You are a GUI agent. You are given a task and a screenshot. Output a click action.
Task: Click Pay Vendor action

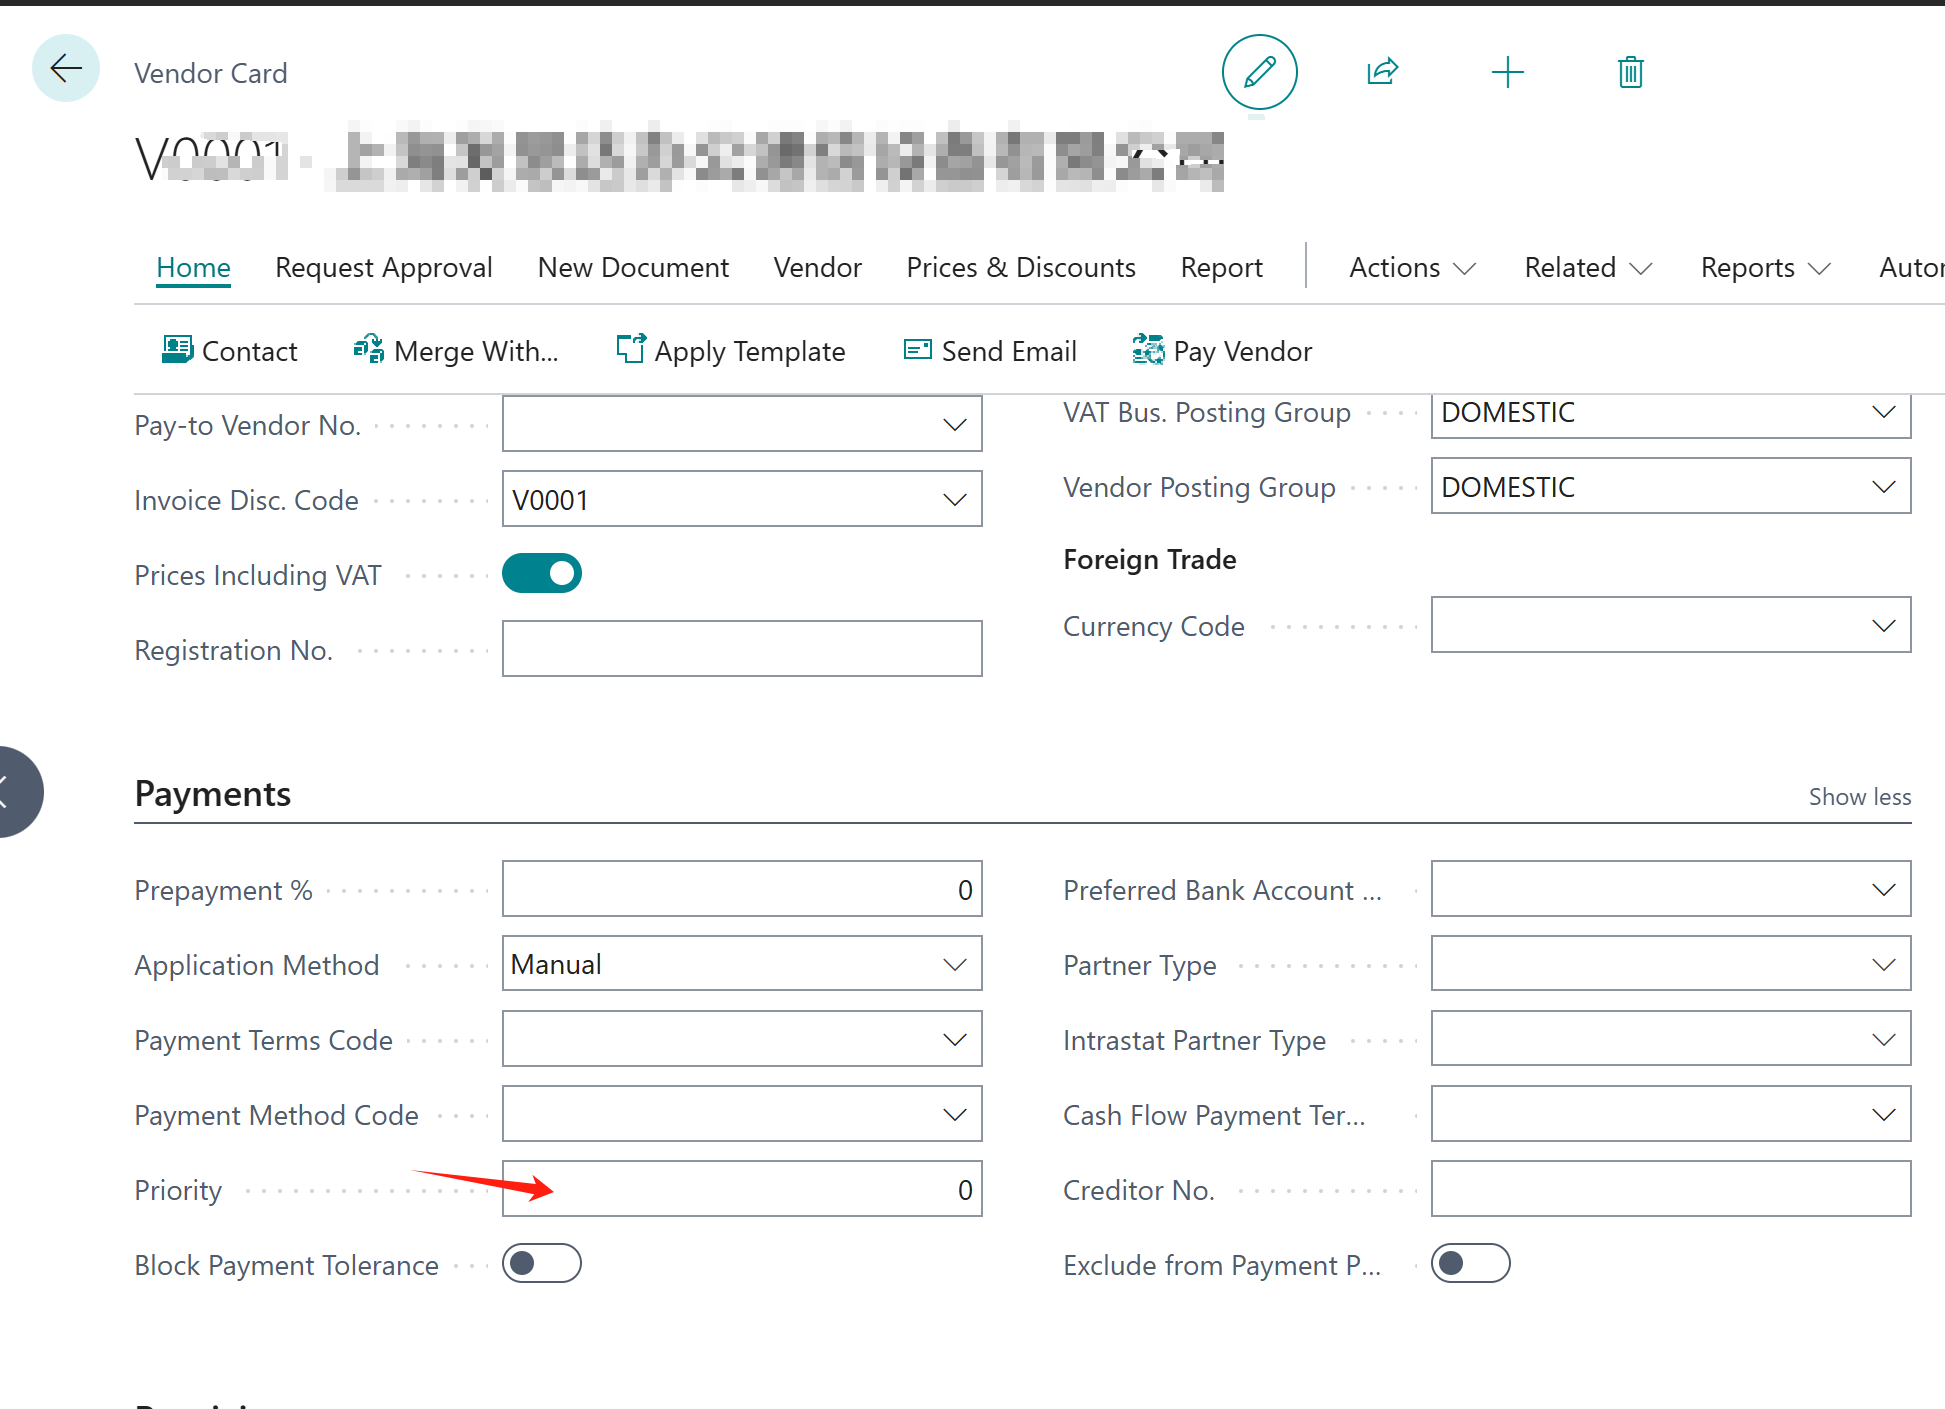(1222, 351)
